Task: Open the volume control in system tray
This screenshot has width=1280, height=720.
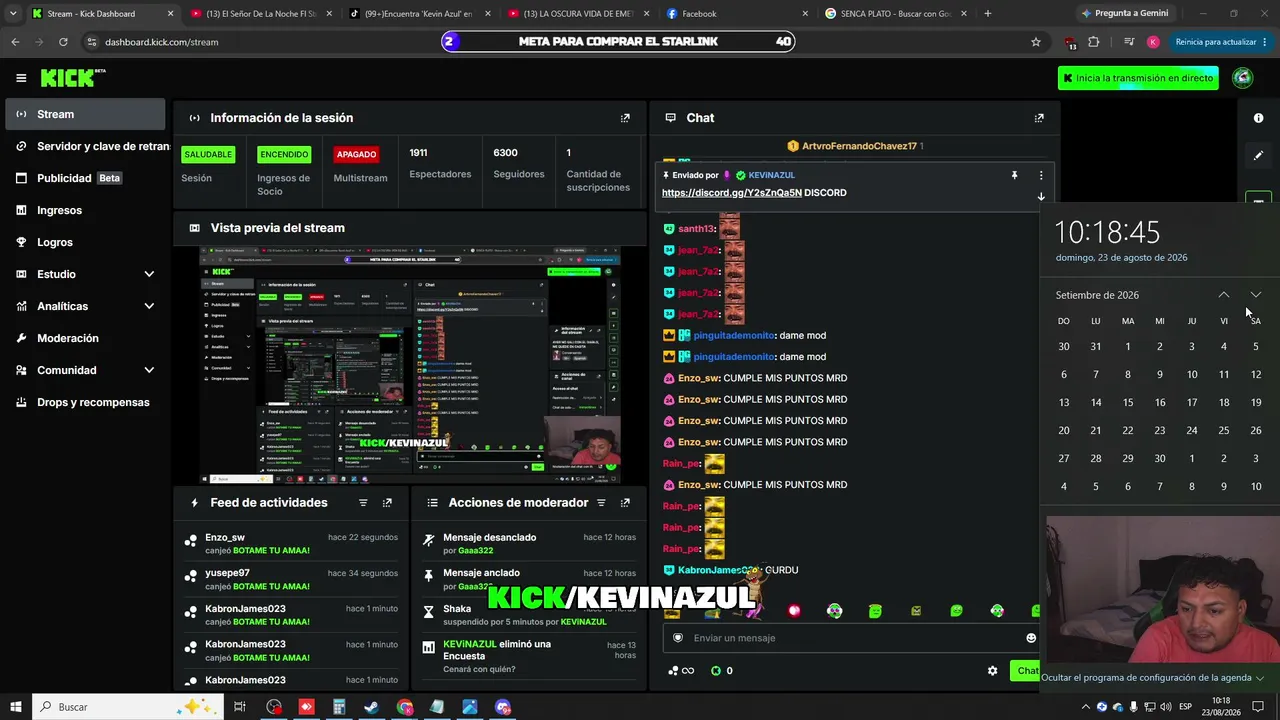Action: [1165, 707]
